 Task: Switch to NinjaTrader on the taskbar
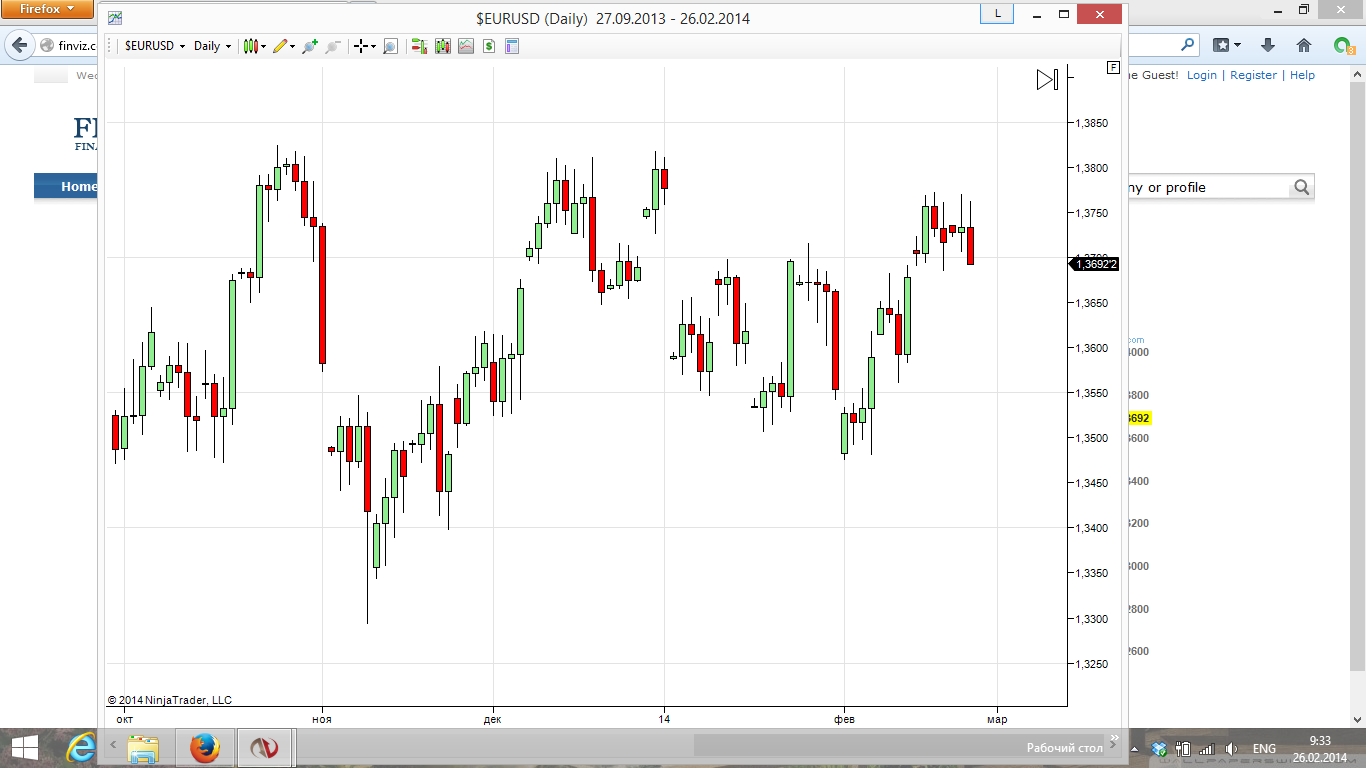264,747
